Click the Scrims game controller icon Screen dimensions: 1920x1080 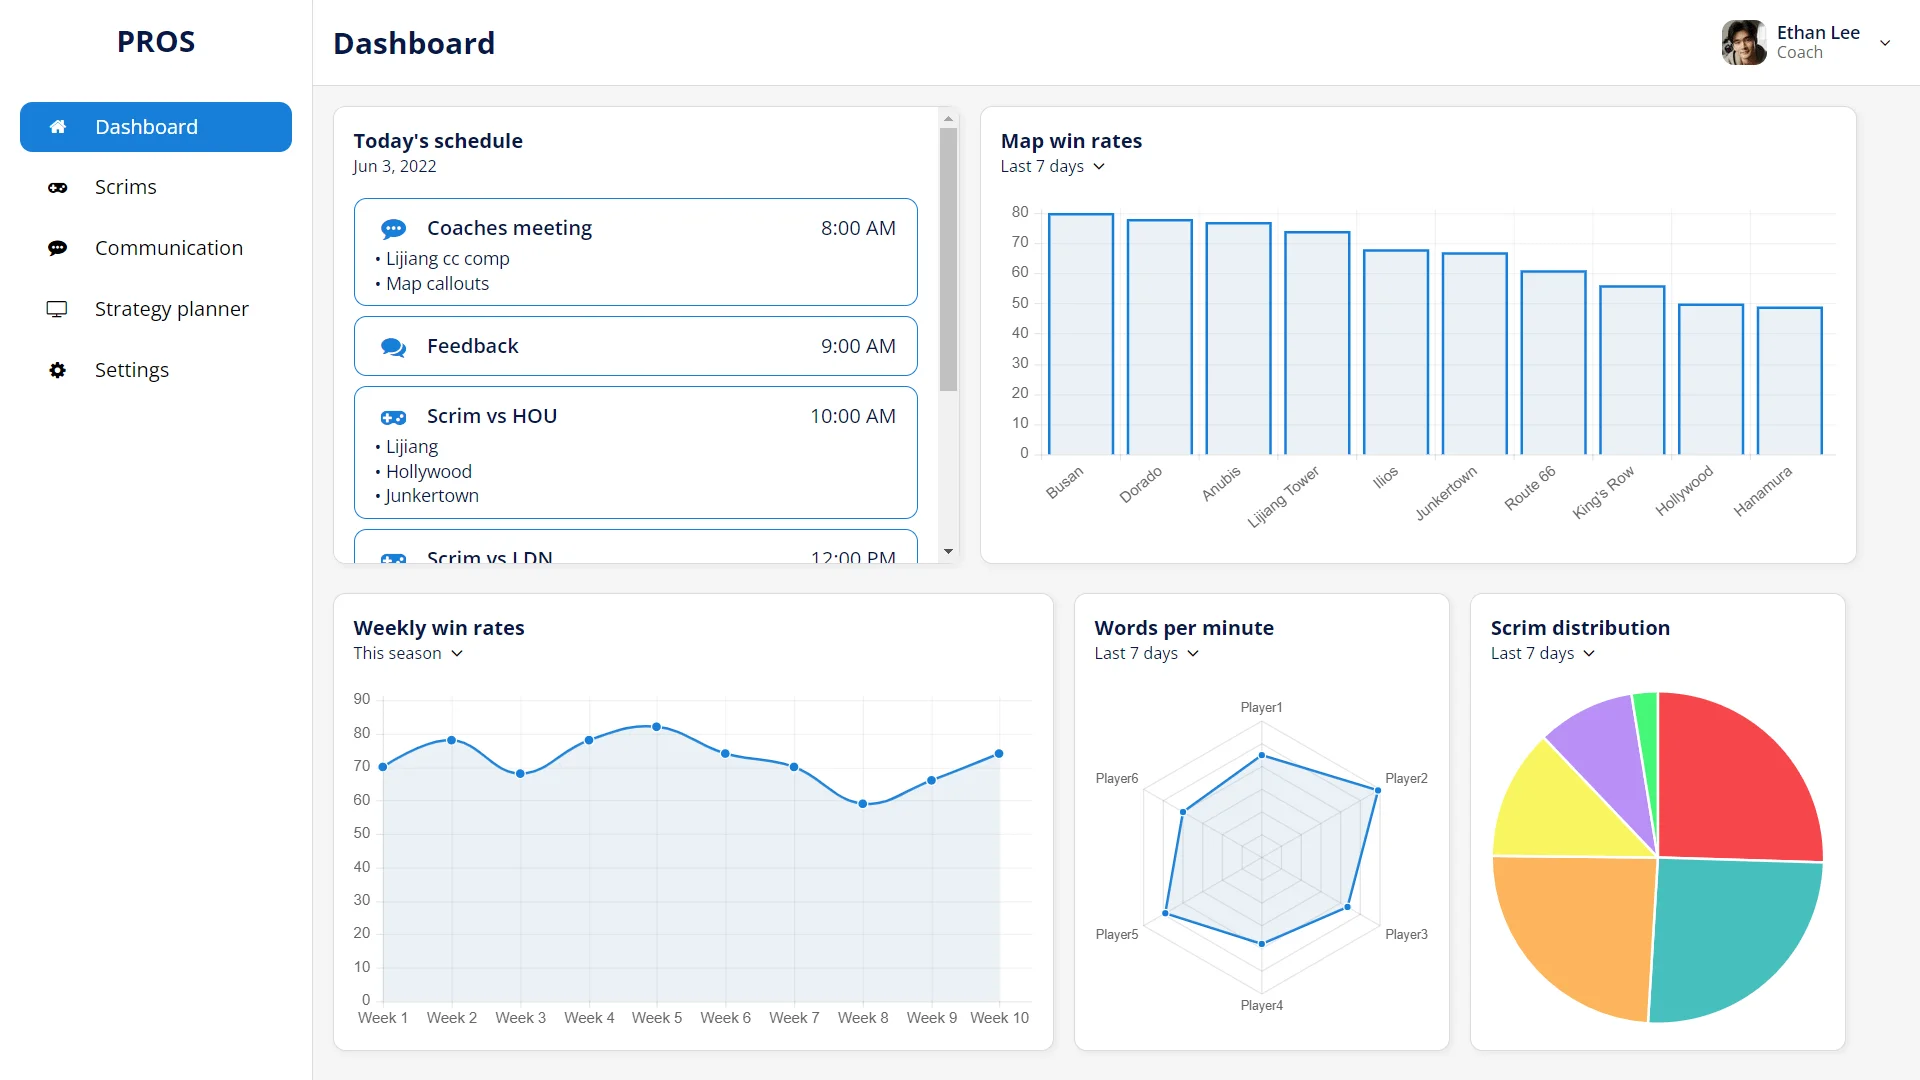click(x=57, y=187)
